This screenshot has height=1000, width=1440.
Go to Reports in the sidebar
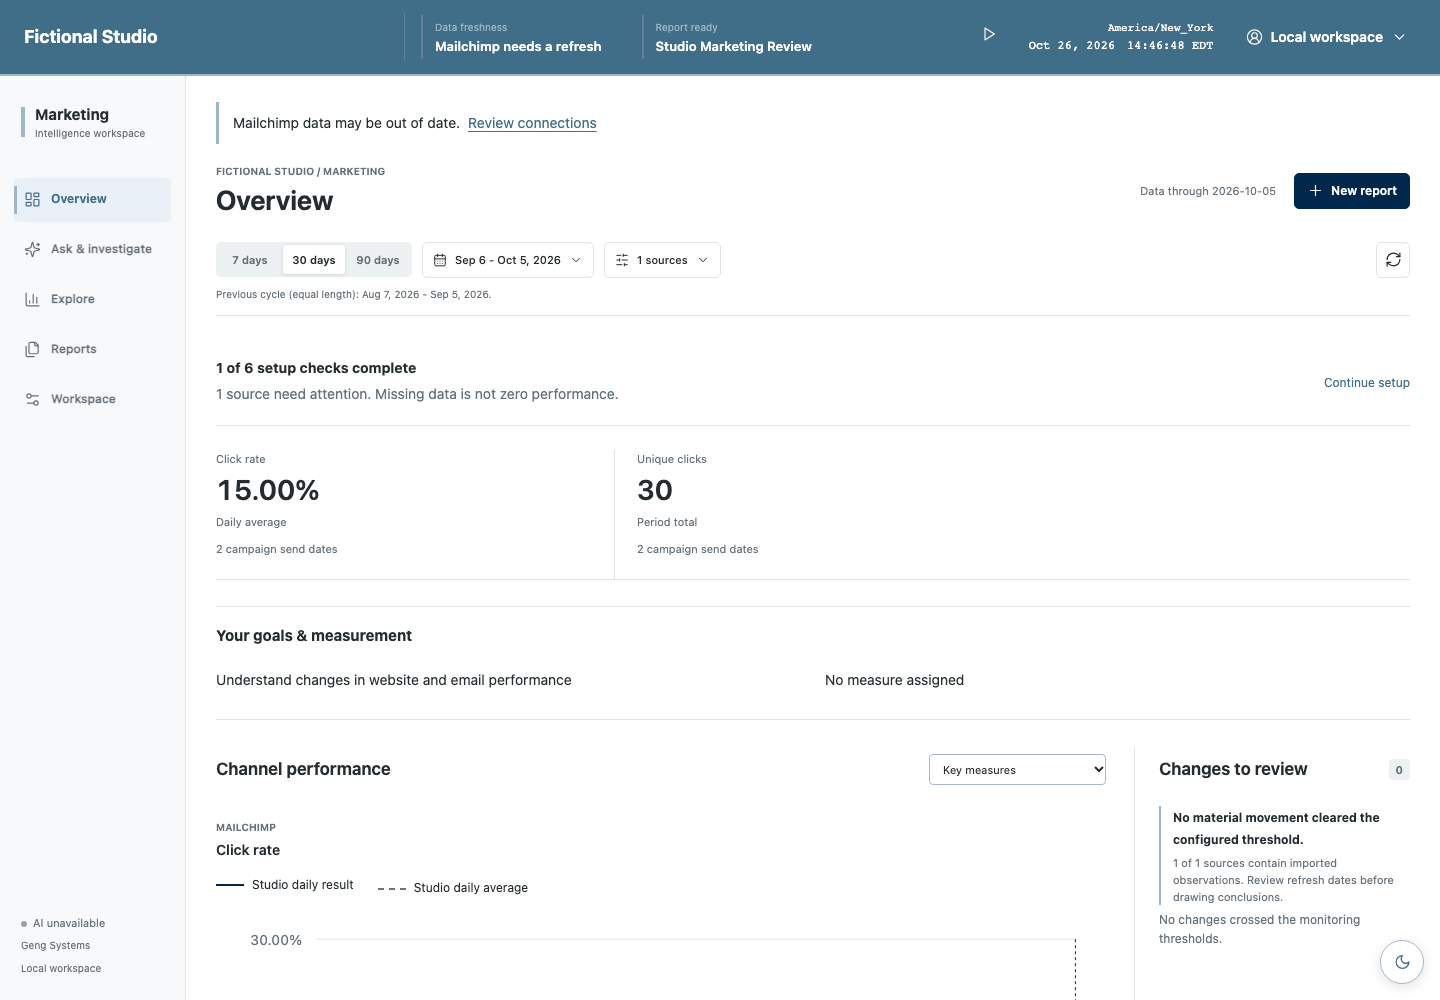pyautogui.click(x=92, y=349)
